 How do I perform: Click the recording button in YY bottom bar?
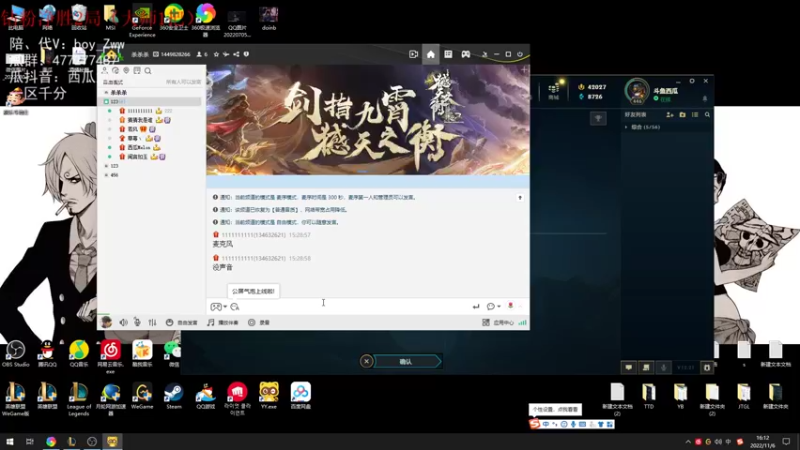259,322
